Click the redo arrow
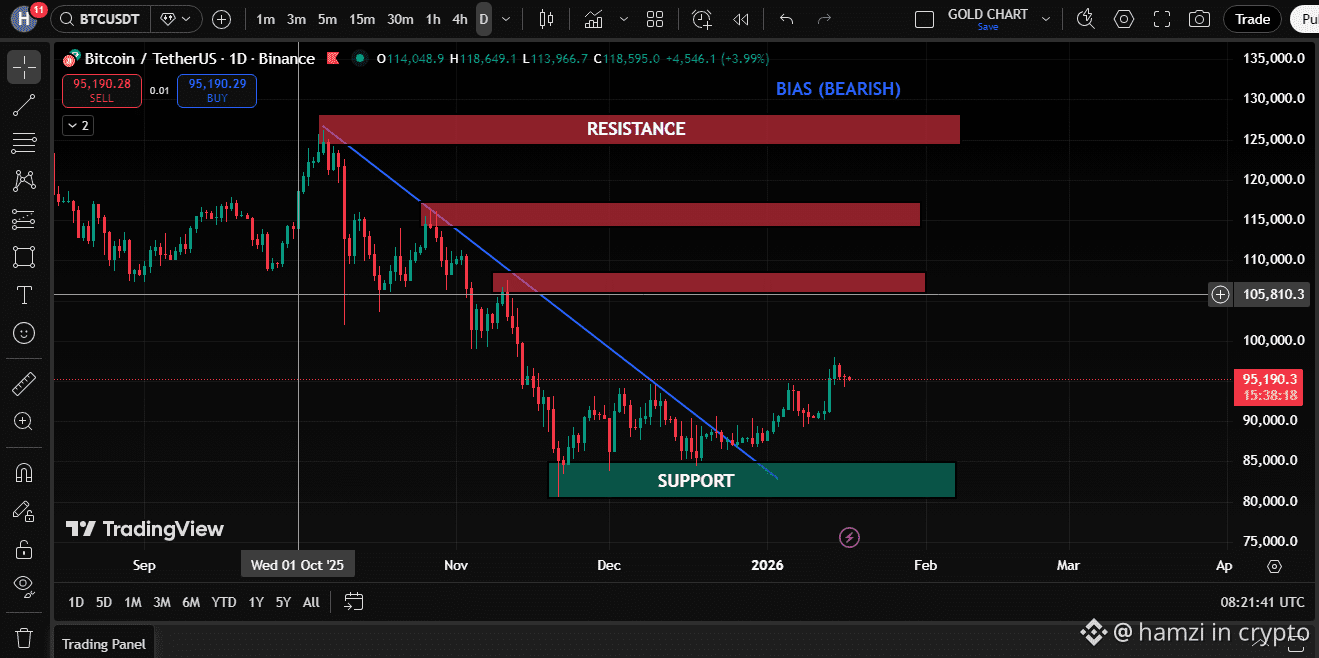This screenshot has width=1319, height=658. coord(824,19)
